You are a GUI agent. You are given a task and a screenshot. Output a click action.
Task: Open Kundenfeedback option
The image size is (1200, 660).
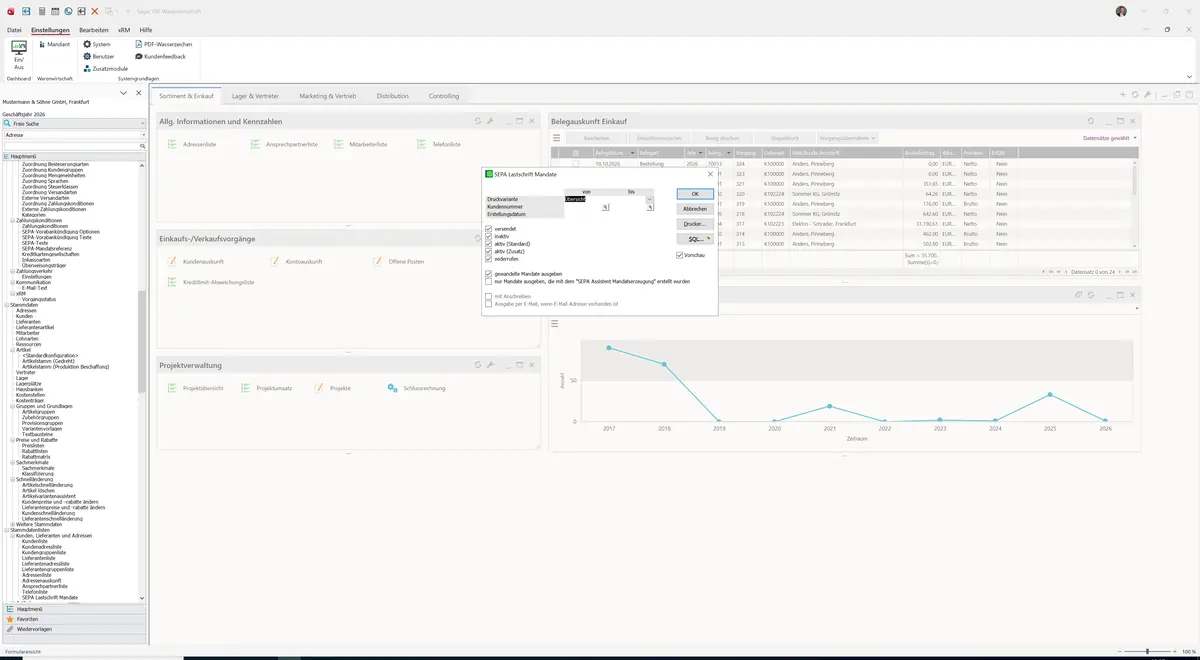tap(160, 56)
